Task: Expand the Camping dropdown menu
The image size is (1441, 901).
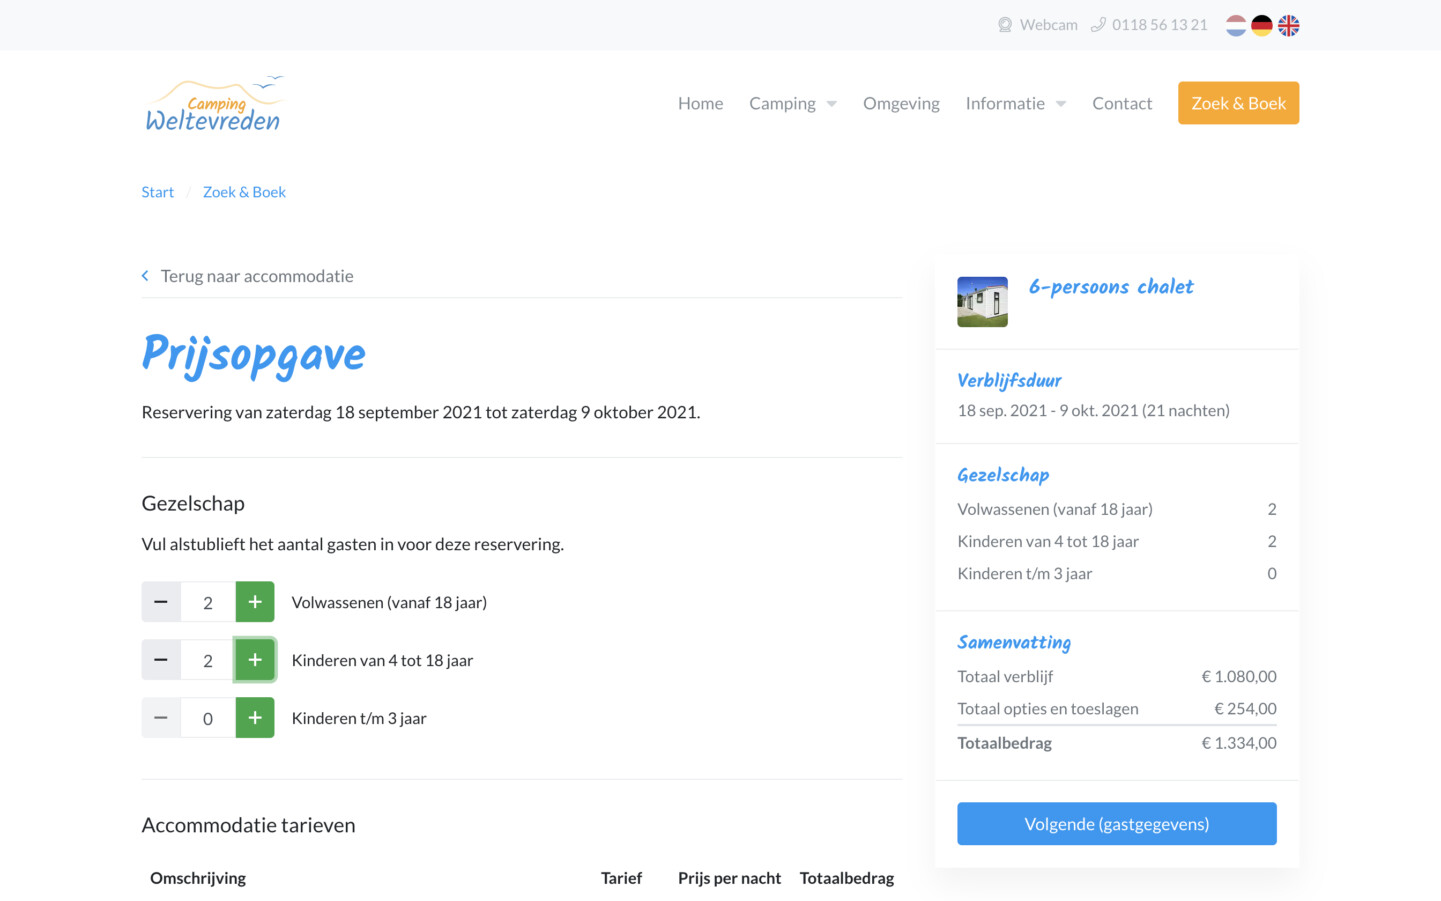Action: (792, 103)
